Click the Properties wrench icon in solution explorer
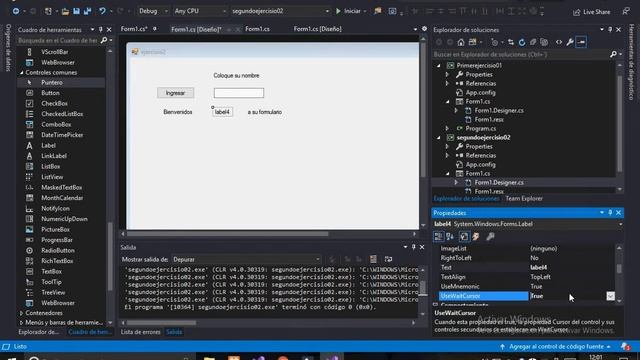Screen dimensions: 640x360 (570, 42)
